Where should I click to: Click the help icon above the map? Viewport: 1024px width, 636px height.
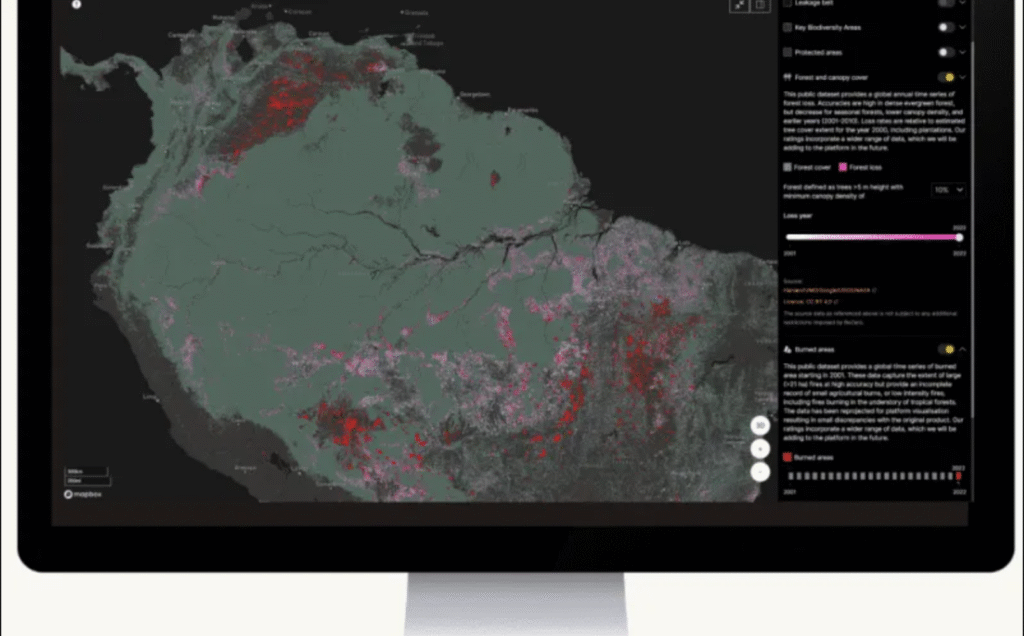pos(76,4)
